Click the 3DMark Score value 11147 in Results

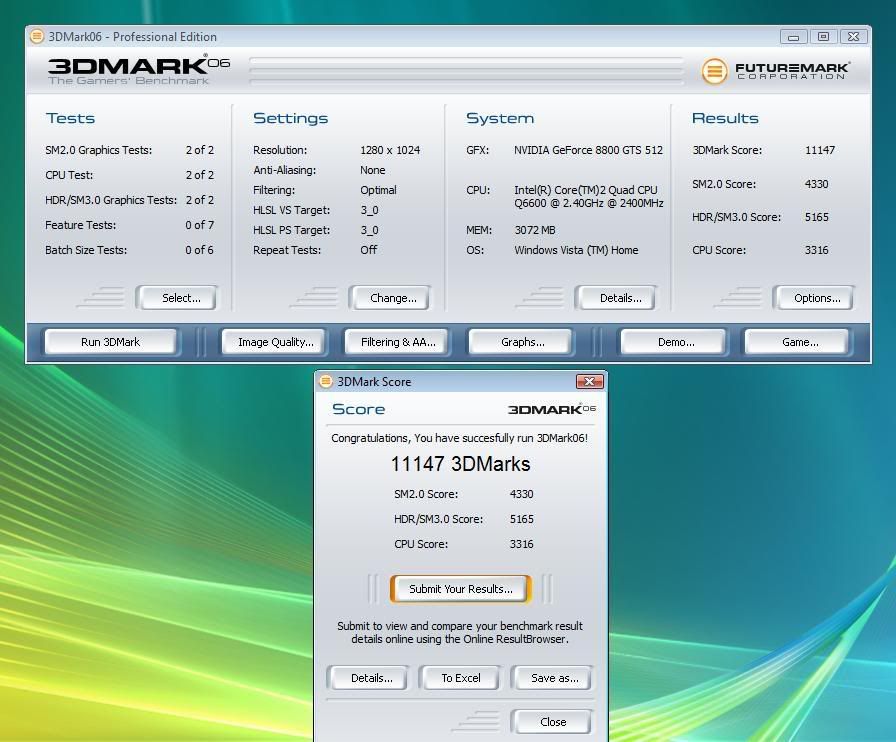[x=820, y=150]
